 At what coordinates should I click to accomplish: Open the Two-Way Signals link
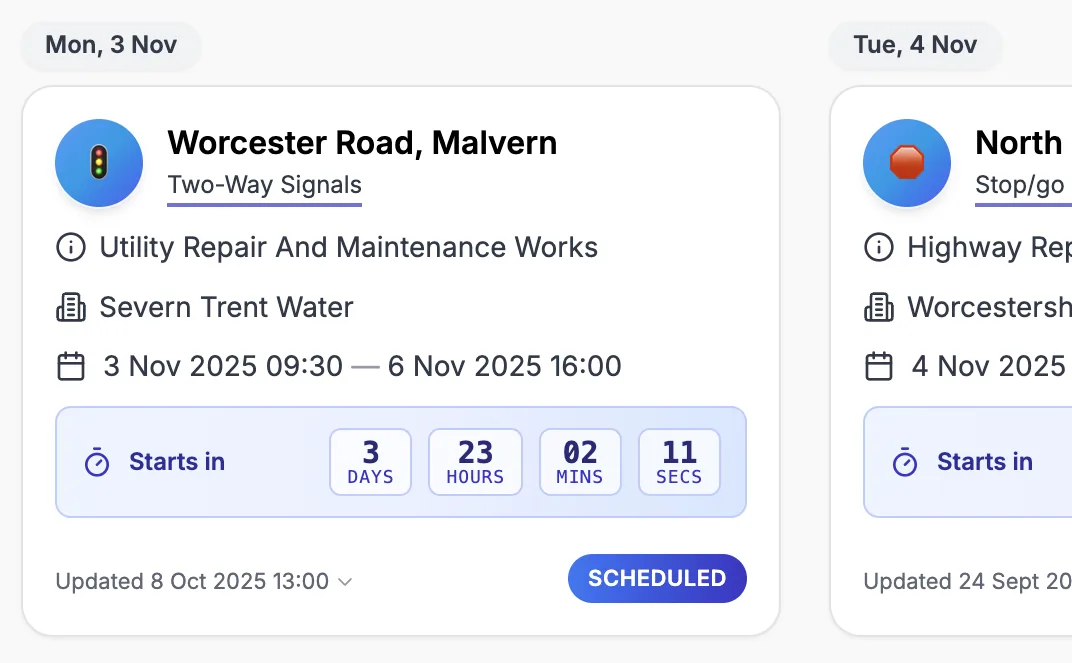click(264, 185)
